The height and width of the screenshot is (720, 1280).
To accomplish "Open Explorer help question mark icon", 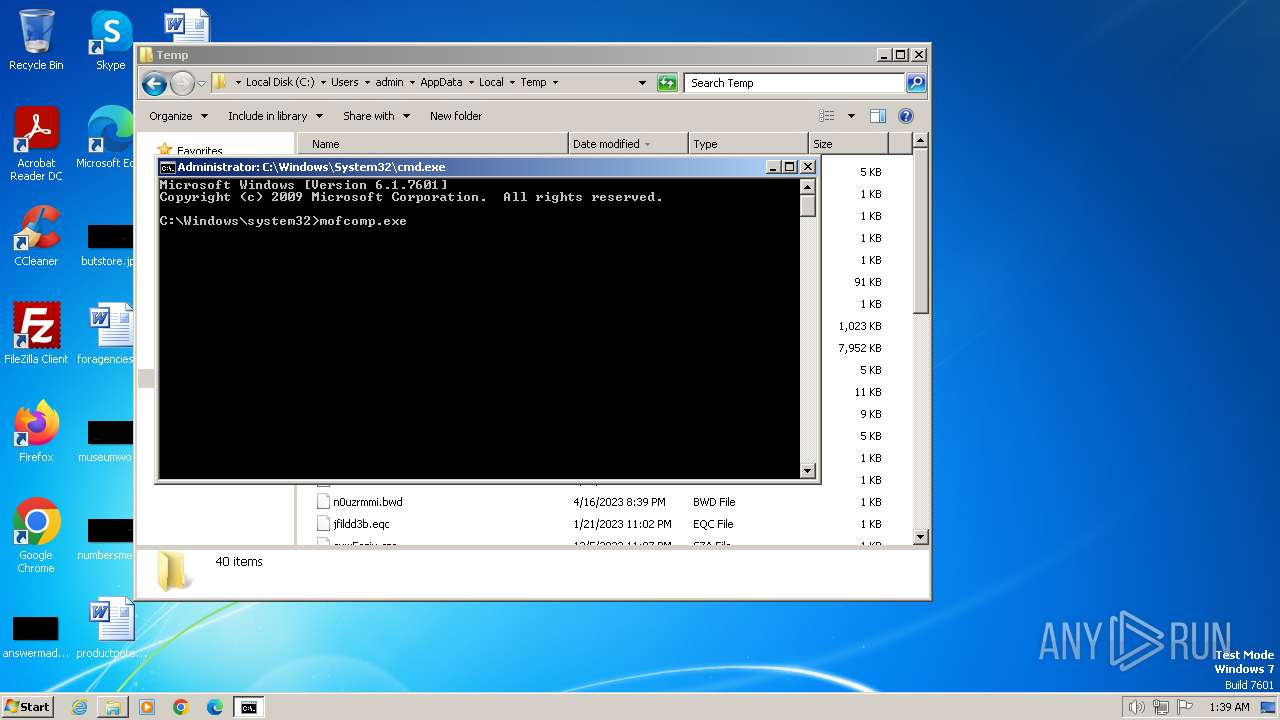I will [x=906, y=116].
